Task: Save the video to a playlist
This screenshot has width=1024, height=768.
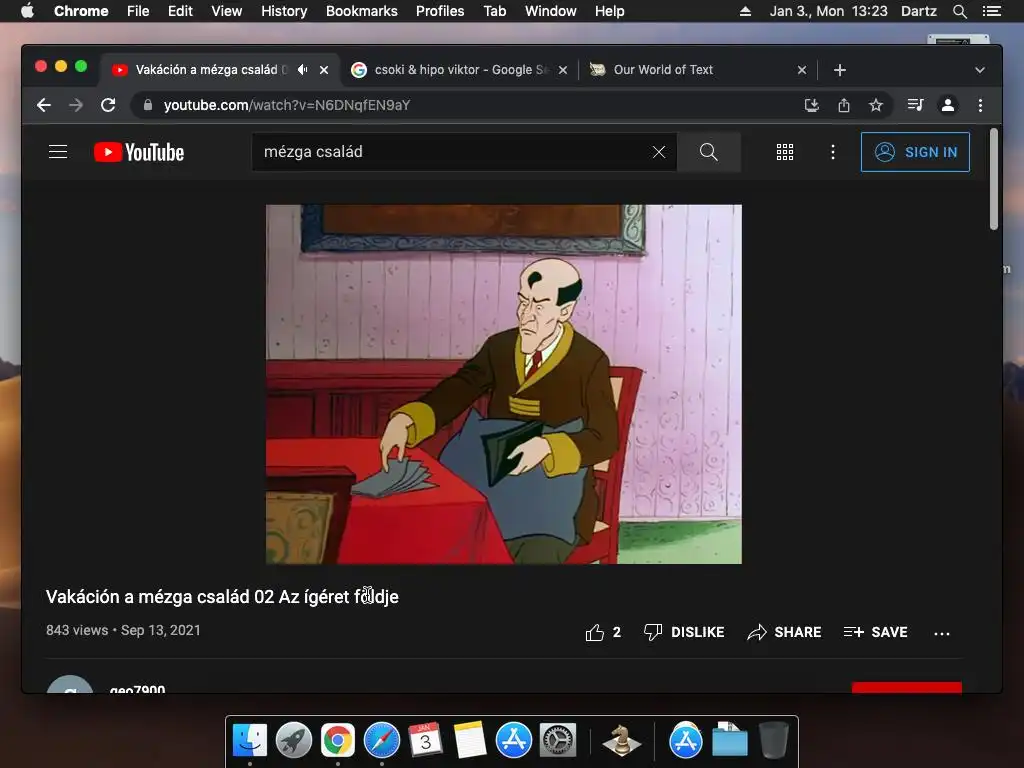Action: [x=875, y=632]
